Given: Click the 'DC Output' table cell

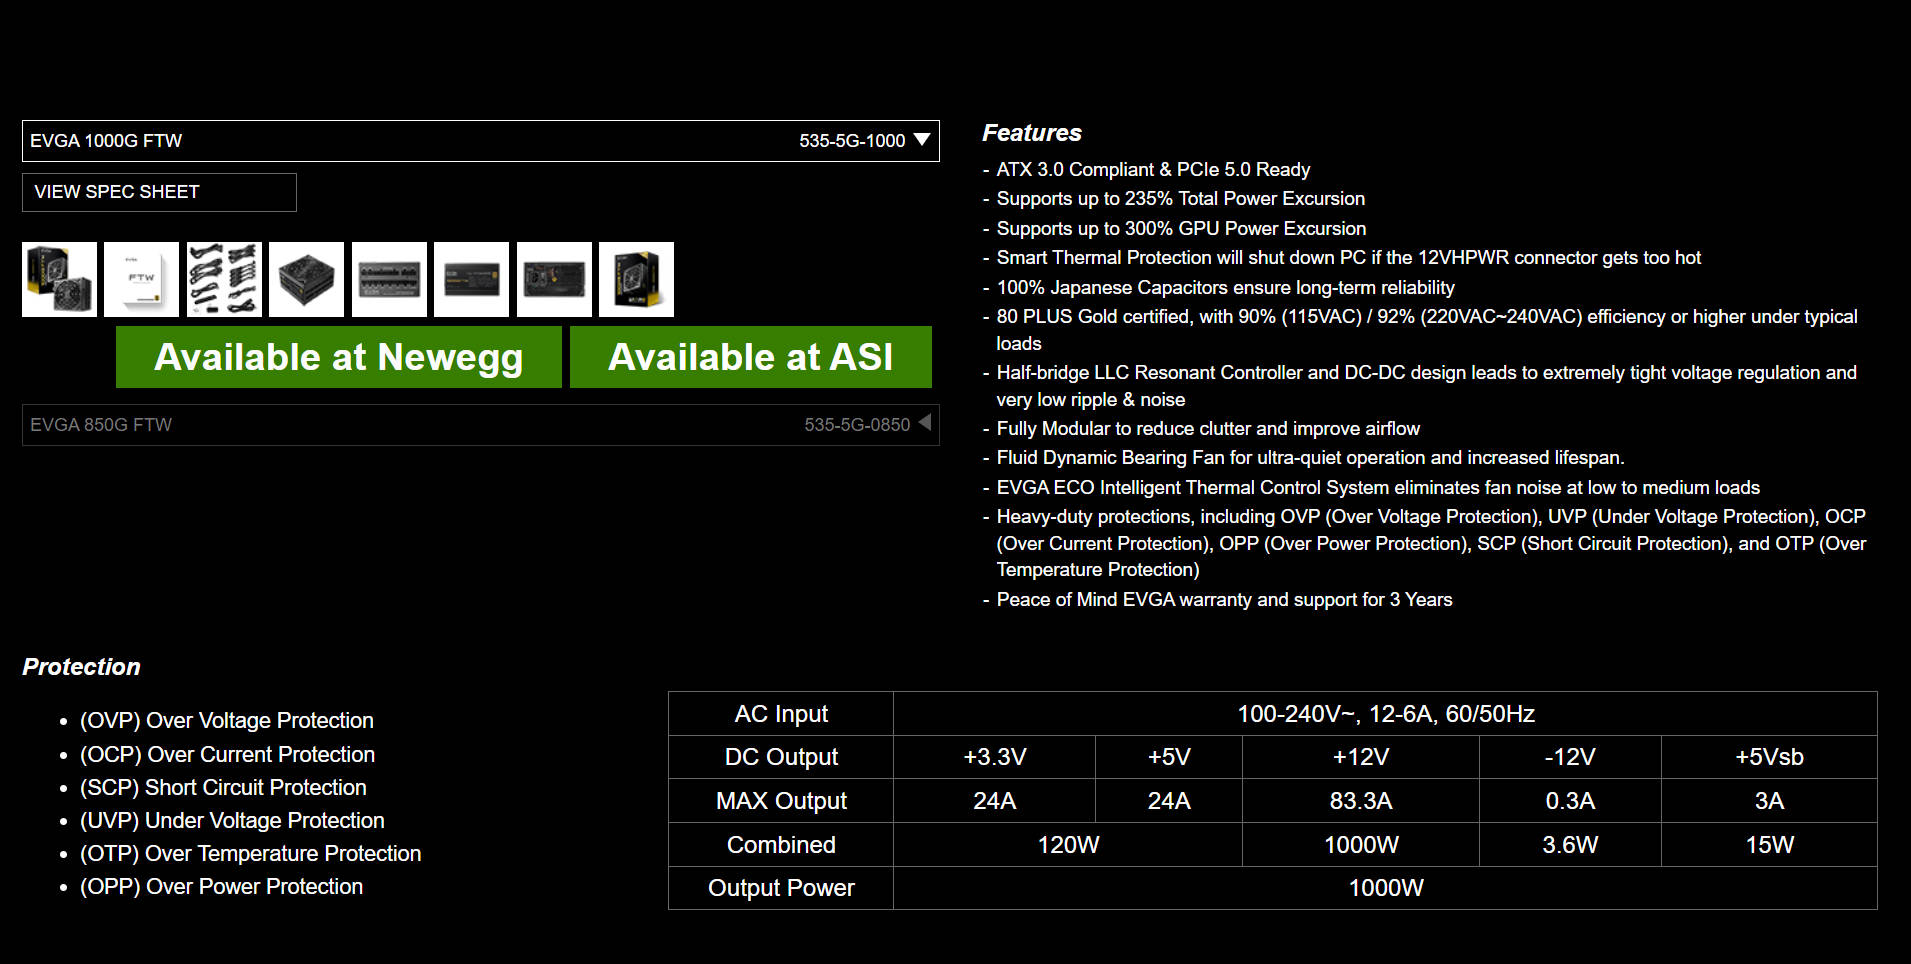Looking at the screenshot, I should 781,757.
